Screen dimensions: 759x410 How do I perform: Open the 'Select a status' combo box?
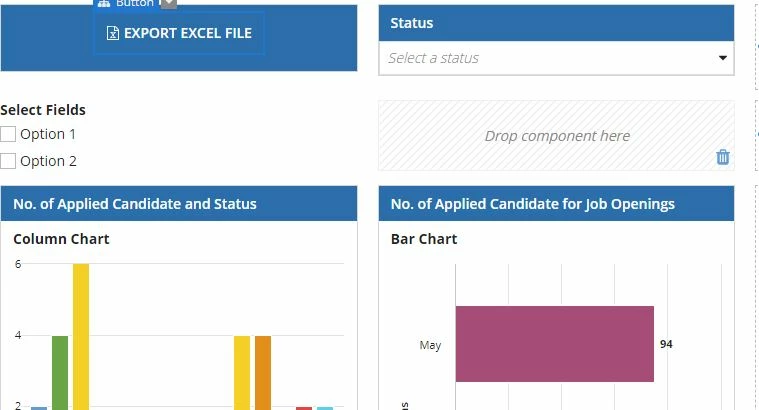coord(556,58)
